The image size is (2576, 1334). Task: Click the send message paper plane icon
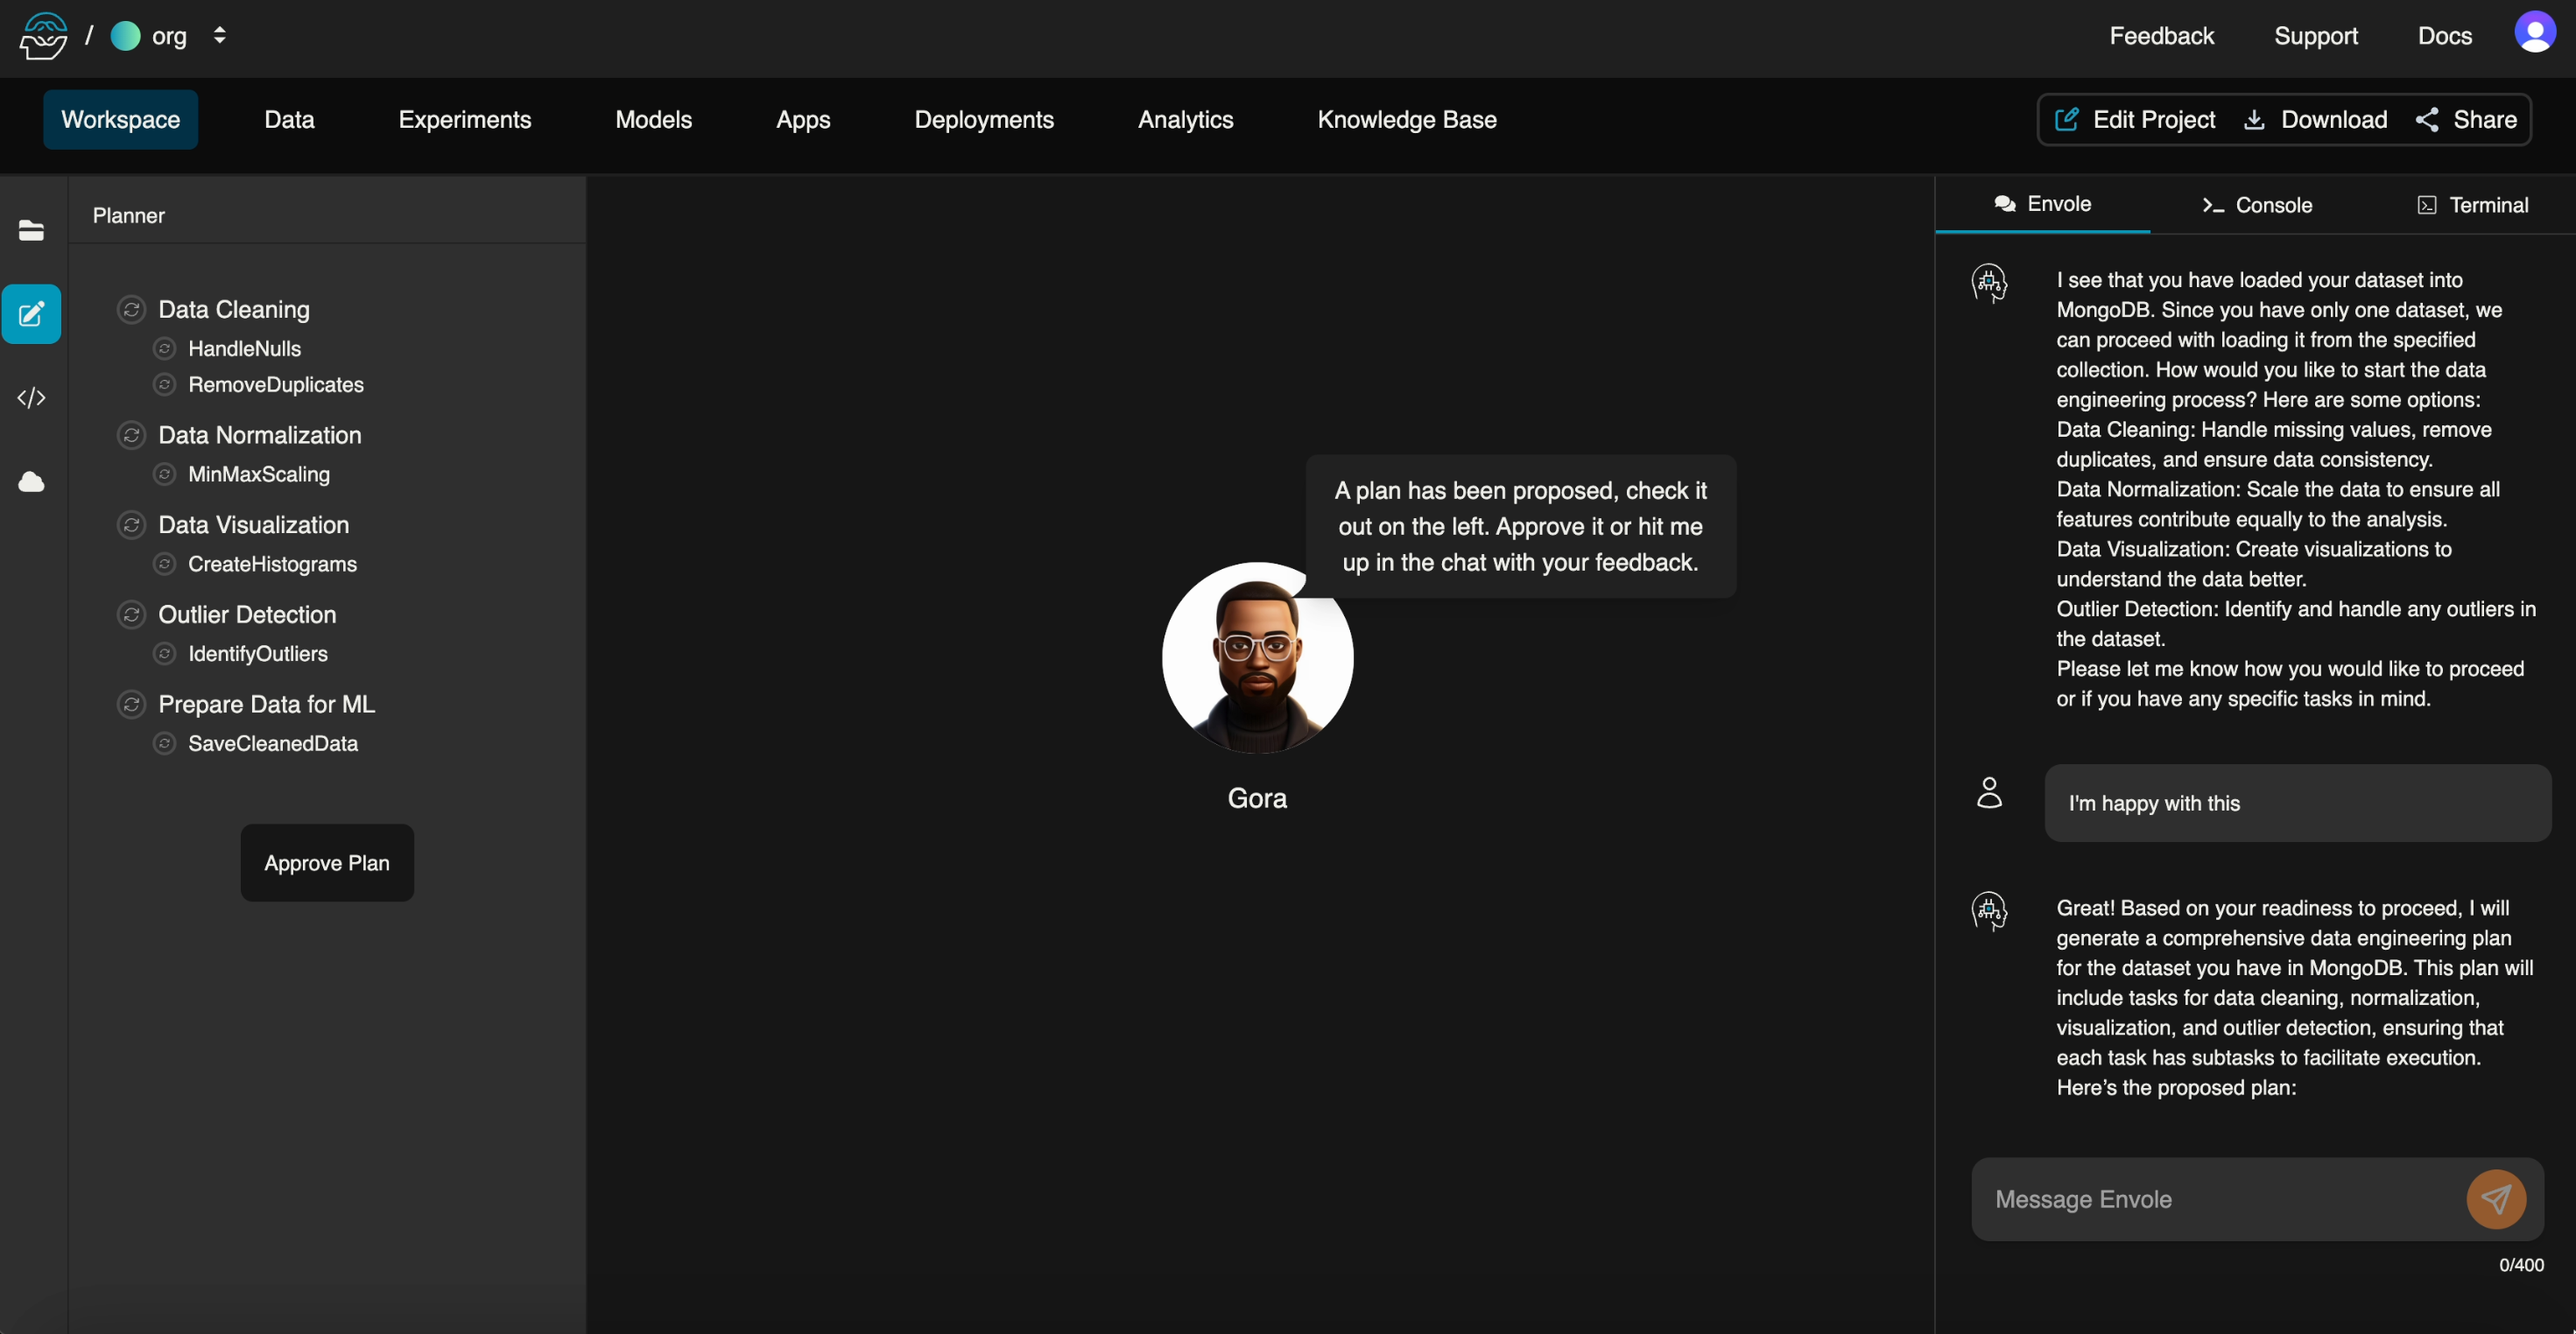2495,1199
